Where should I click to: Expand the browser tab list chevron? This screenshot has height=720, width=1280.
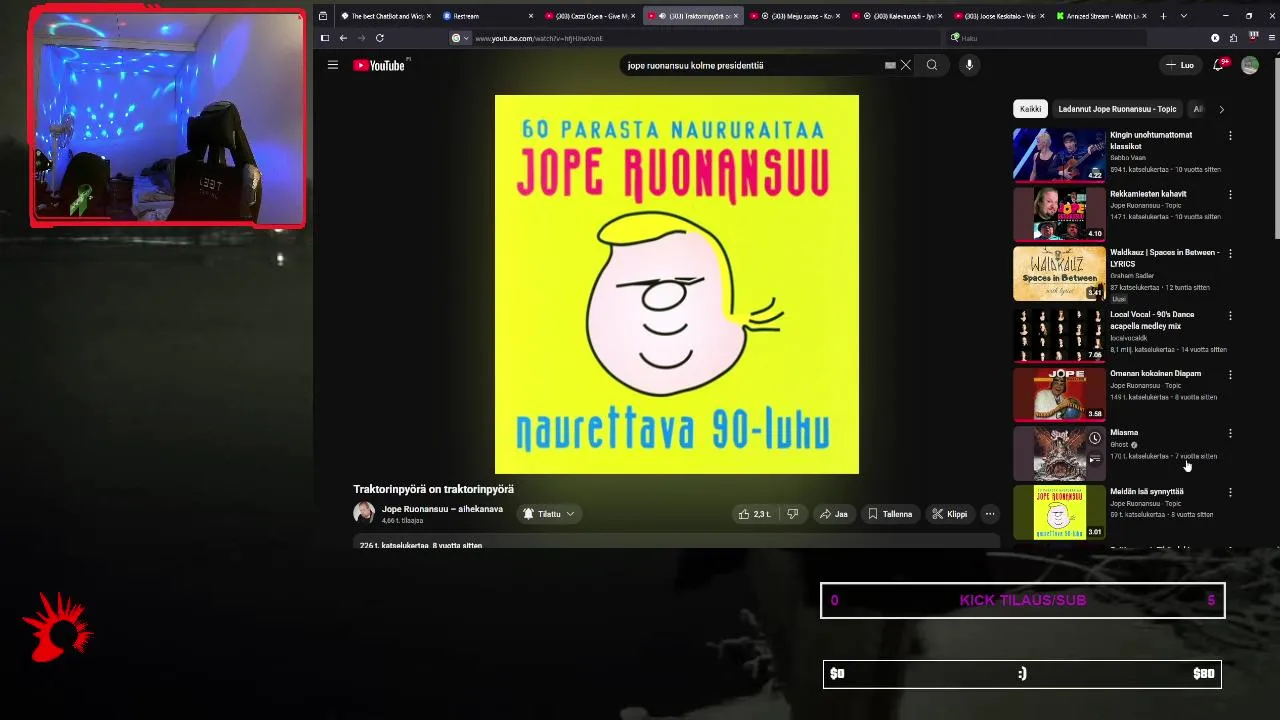pyautogui.click(x=1183, y=16)
